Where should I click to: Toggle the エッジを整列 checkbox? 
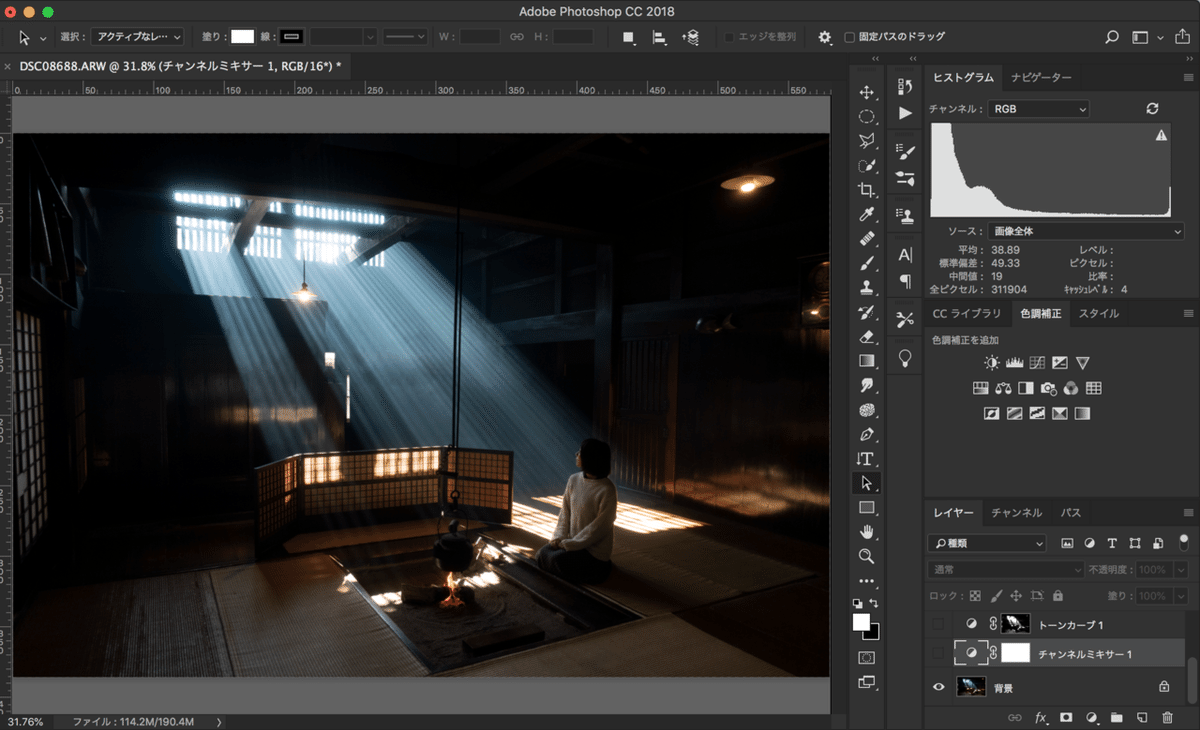729,37
